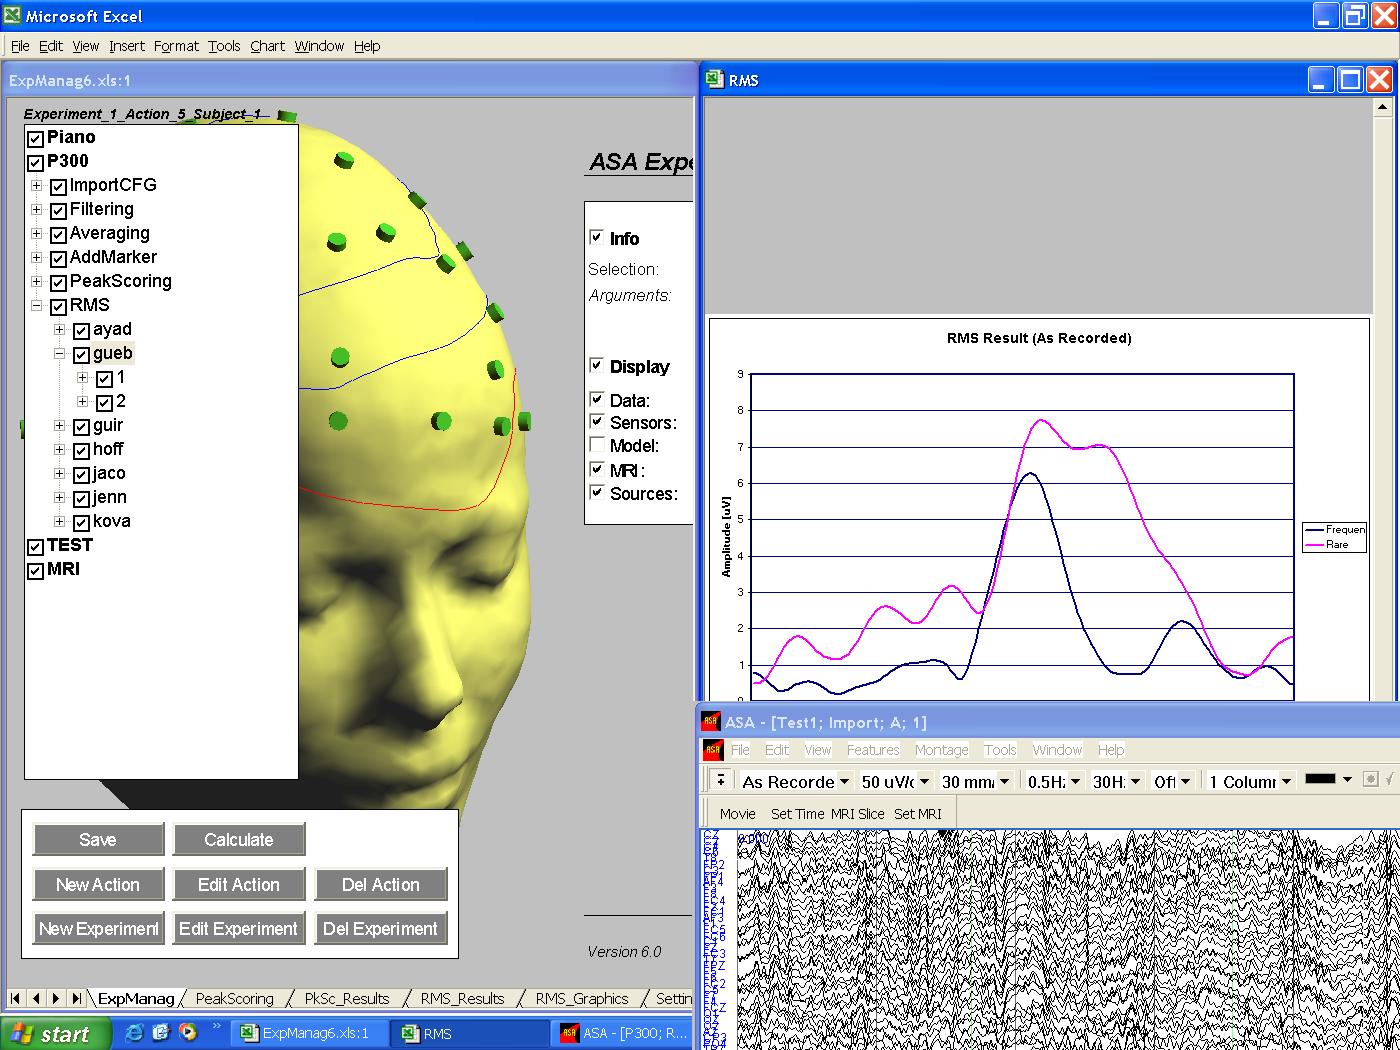
Task: Click the New Experiment button
Action: pyautogui.click(x=98, y=929)
